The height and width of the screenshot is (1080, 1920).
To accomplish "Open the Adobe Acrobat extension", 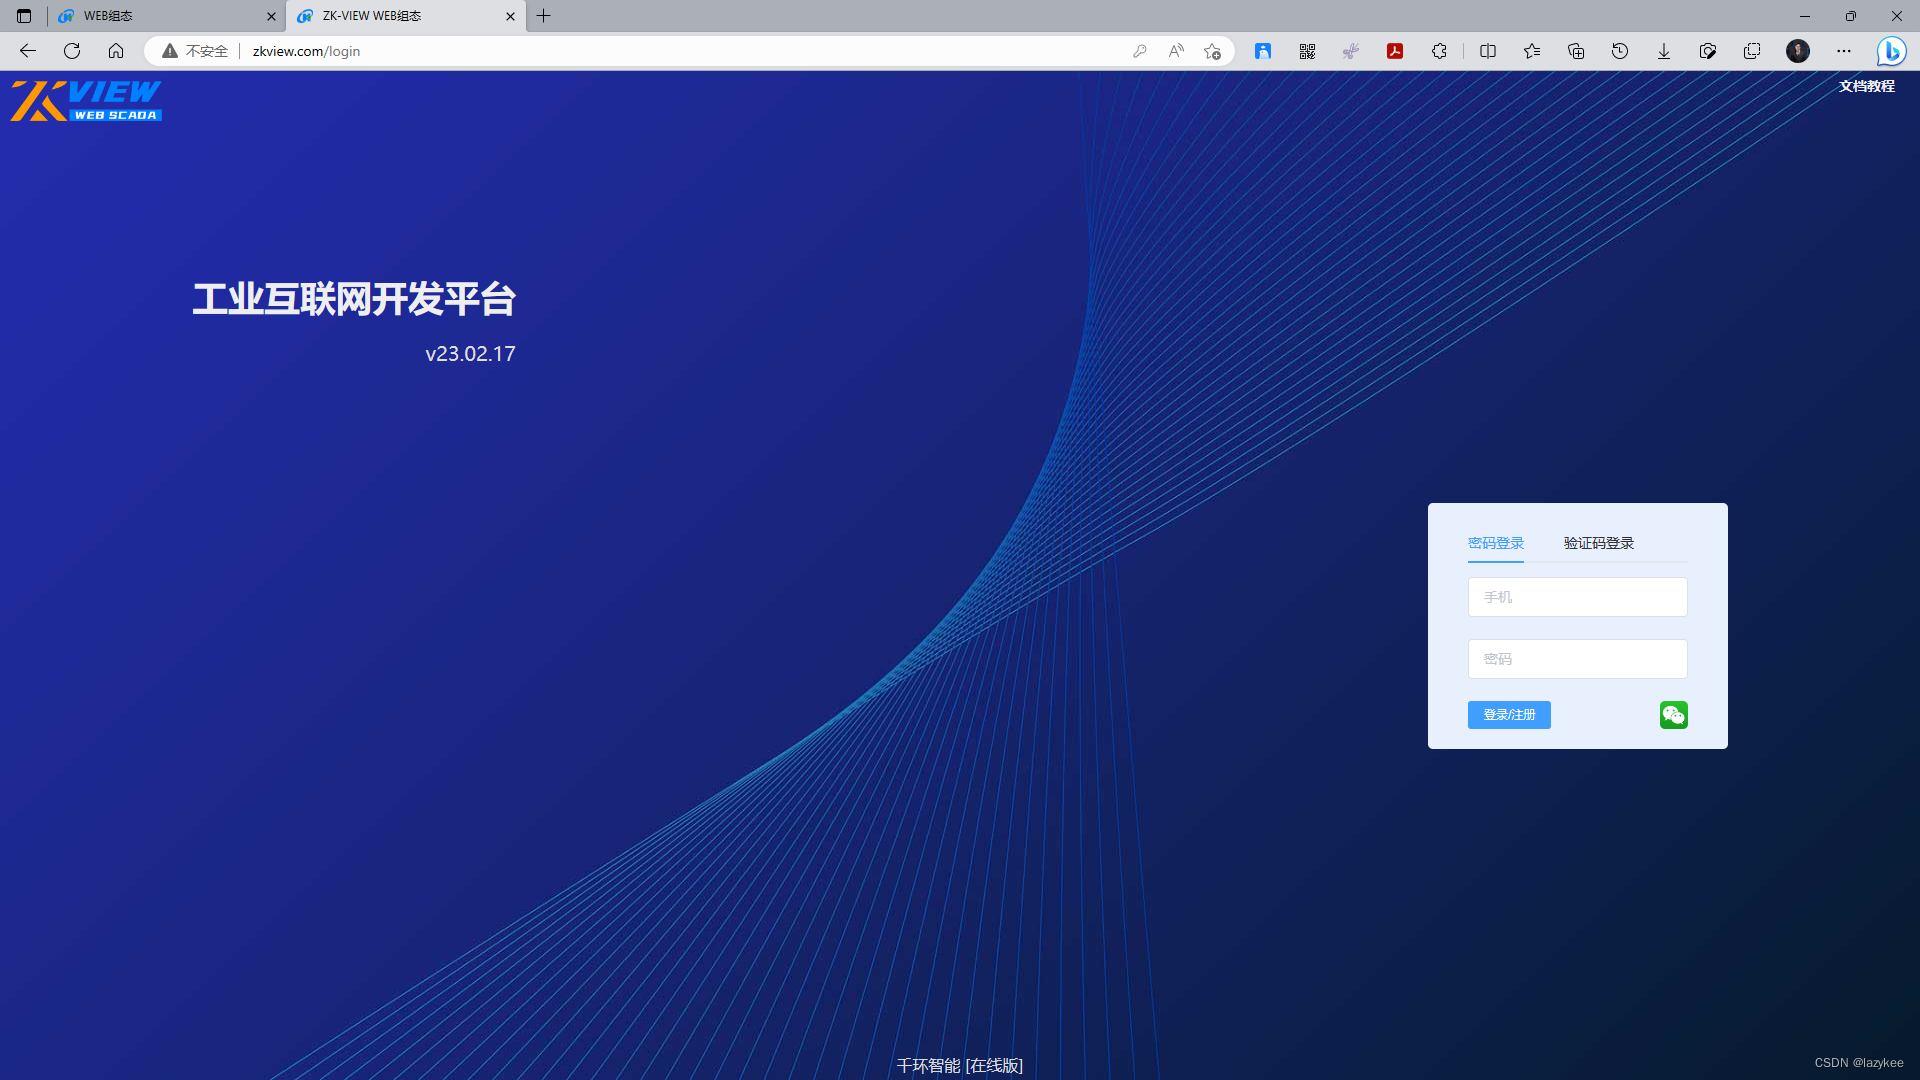I will (1394, 51).
